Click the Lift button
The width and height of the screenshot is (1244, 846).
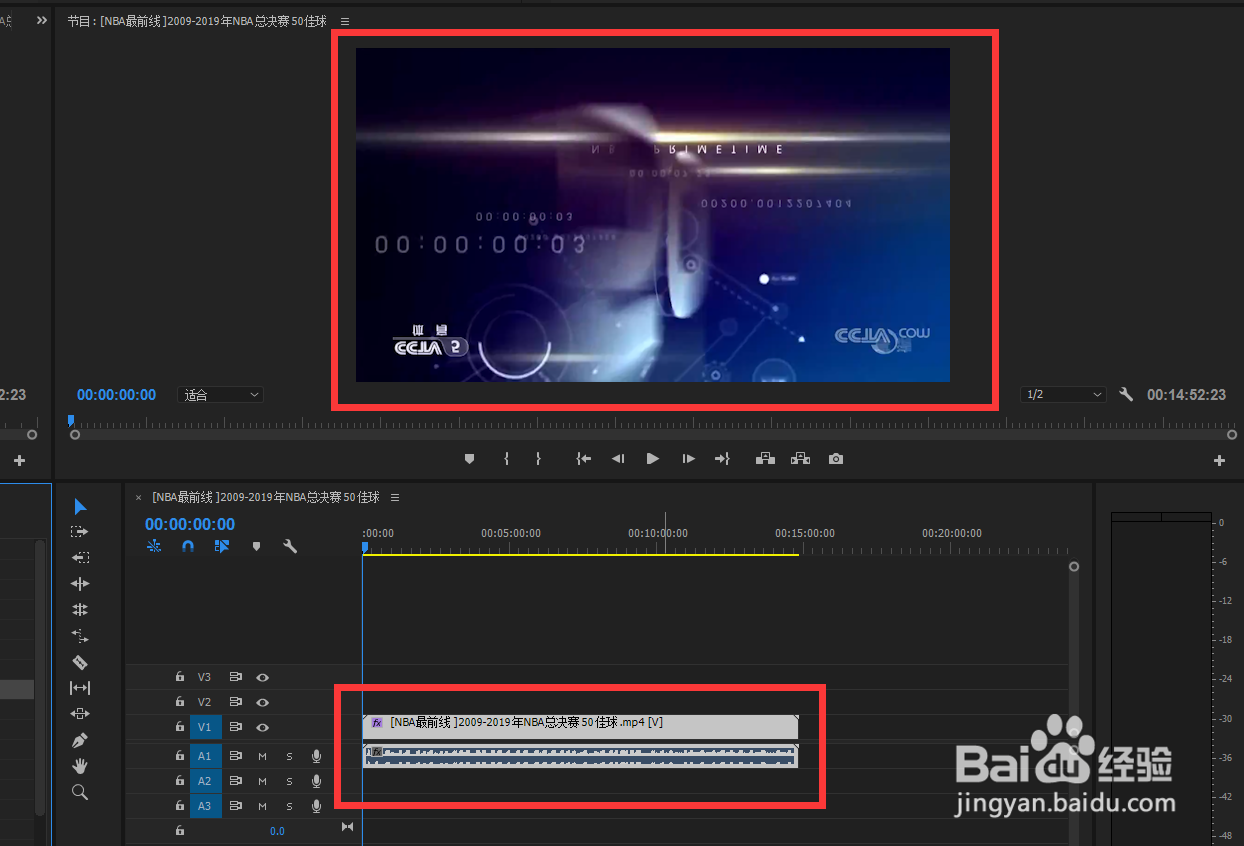click(766, 459)
